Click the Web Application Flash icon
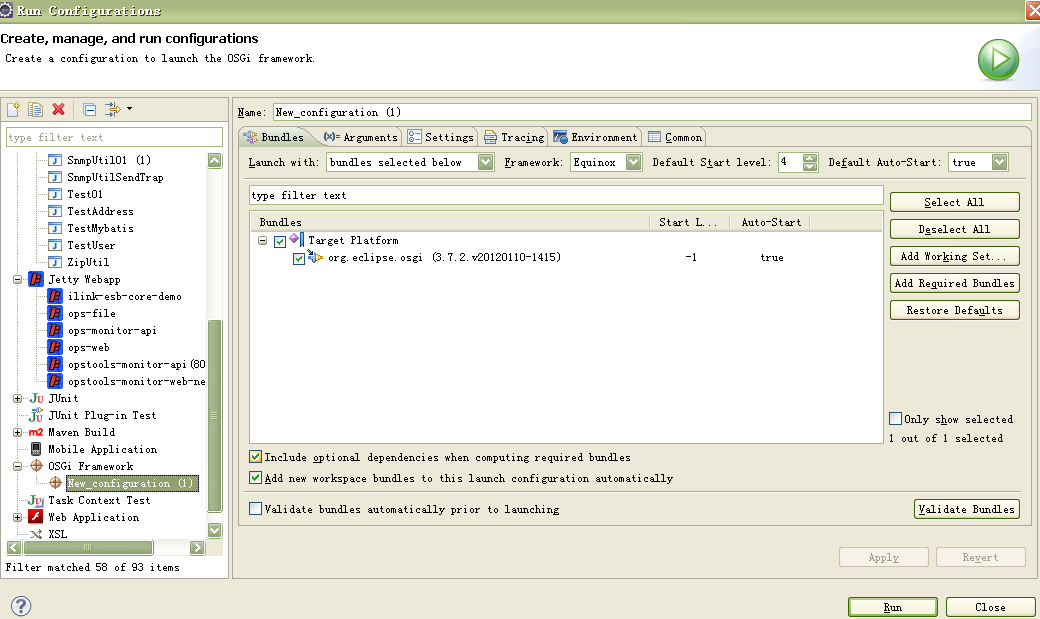The height and width of the screenshot is (619, 1040). coord(36,517)
